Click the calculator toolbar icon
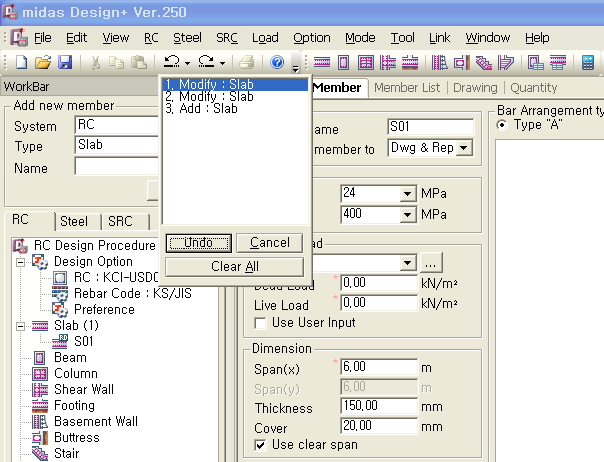 (588, 62)
